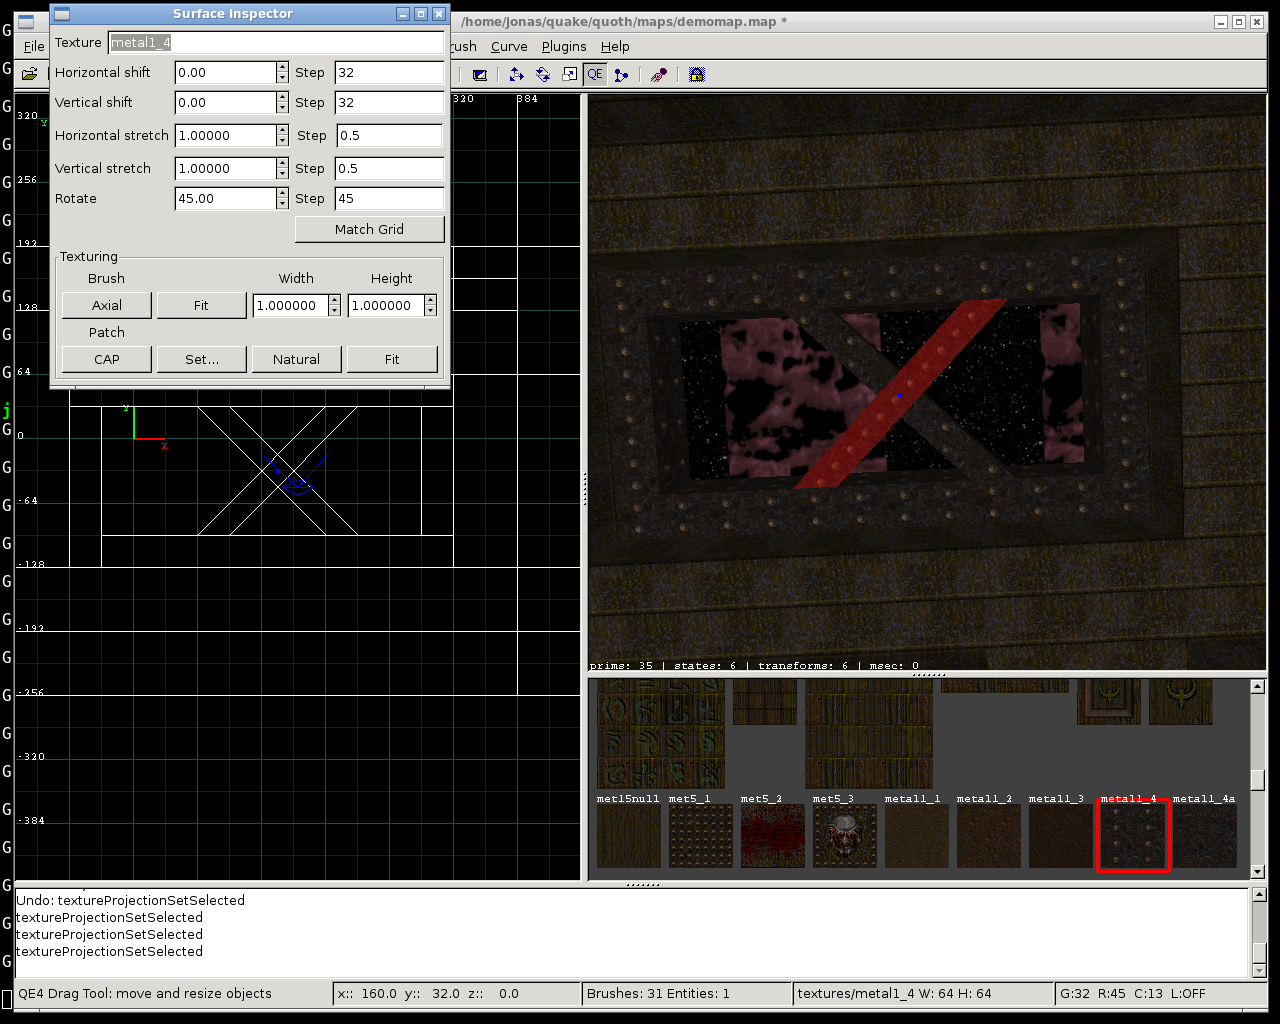Decrease Rotate value with down arrow

pyautogui.click(x=283, y=204)
